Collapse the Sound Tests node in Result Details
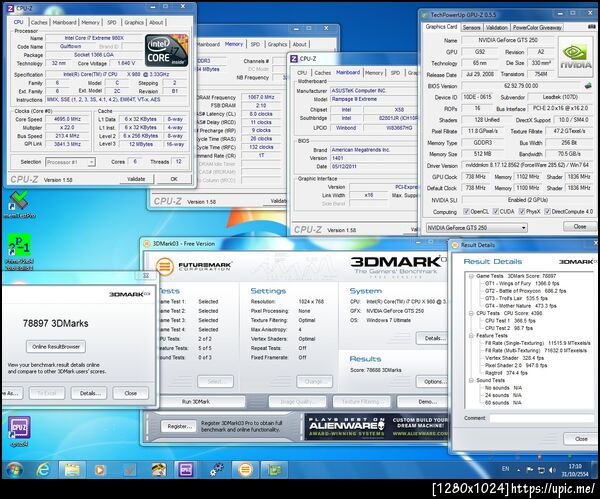This screenshot has height=499, width=600. 471,380
